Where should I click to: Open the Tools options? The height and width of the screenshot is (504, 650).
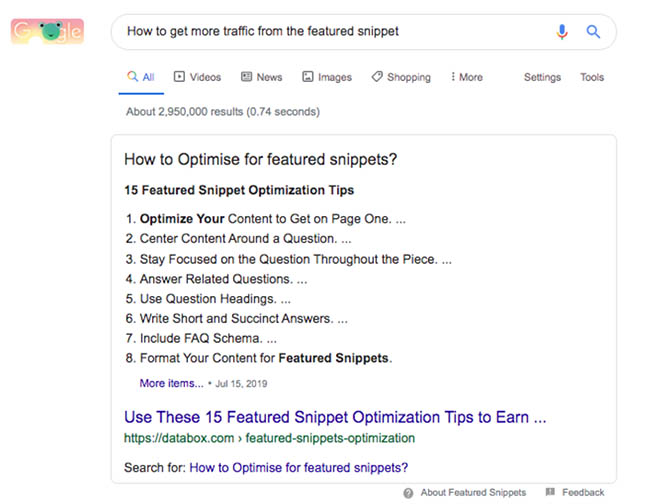pos(592,77)
